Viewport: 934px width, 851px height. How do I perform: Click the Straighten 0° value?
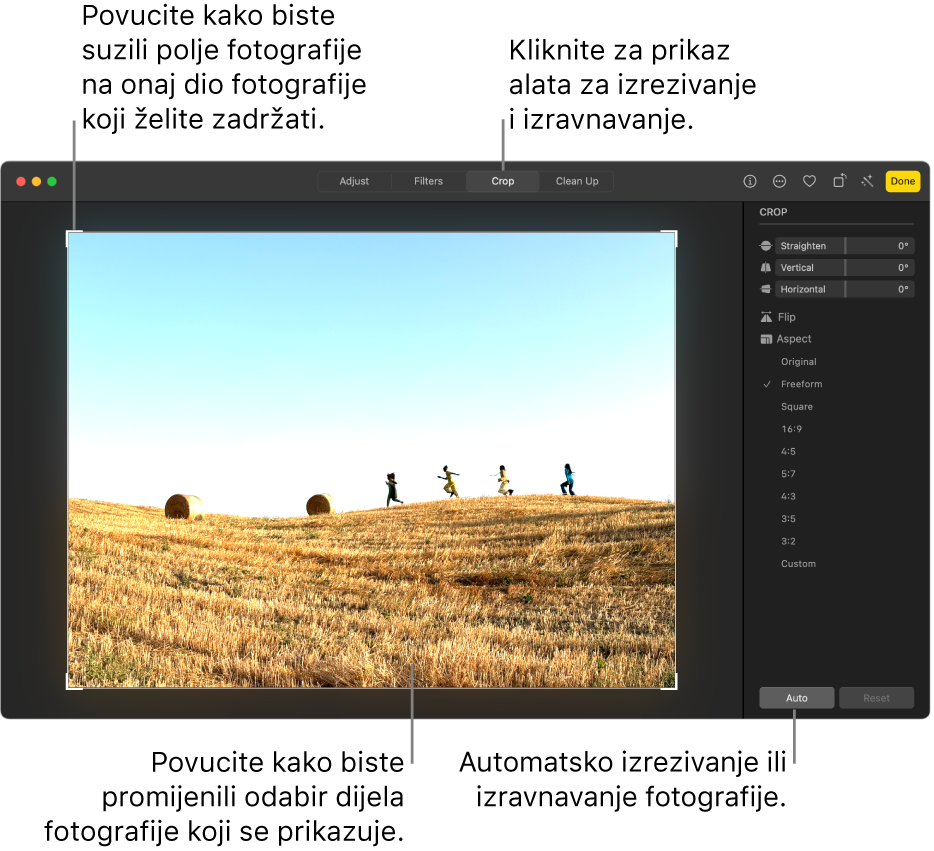click(x=903, y=246)
